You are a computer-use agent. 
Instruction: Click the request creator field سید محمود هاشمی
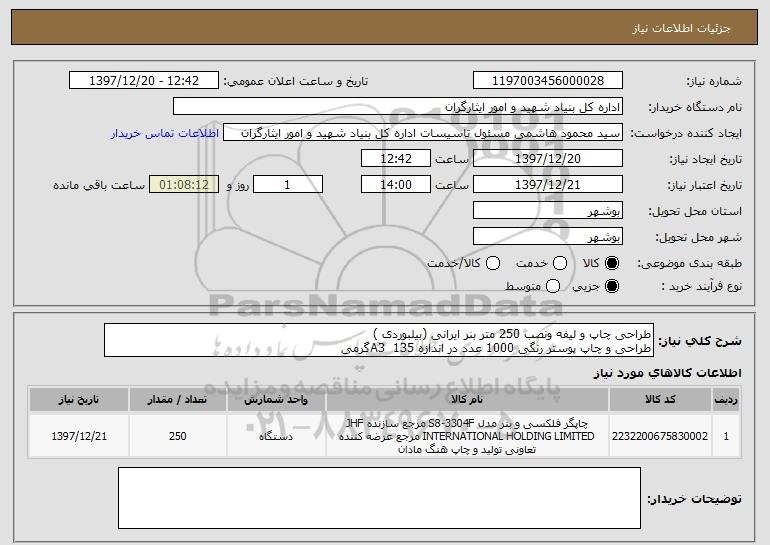point(423,133)
